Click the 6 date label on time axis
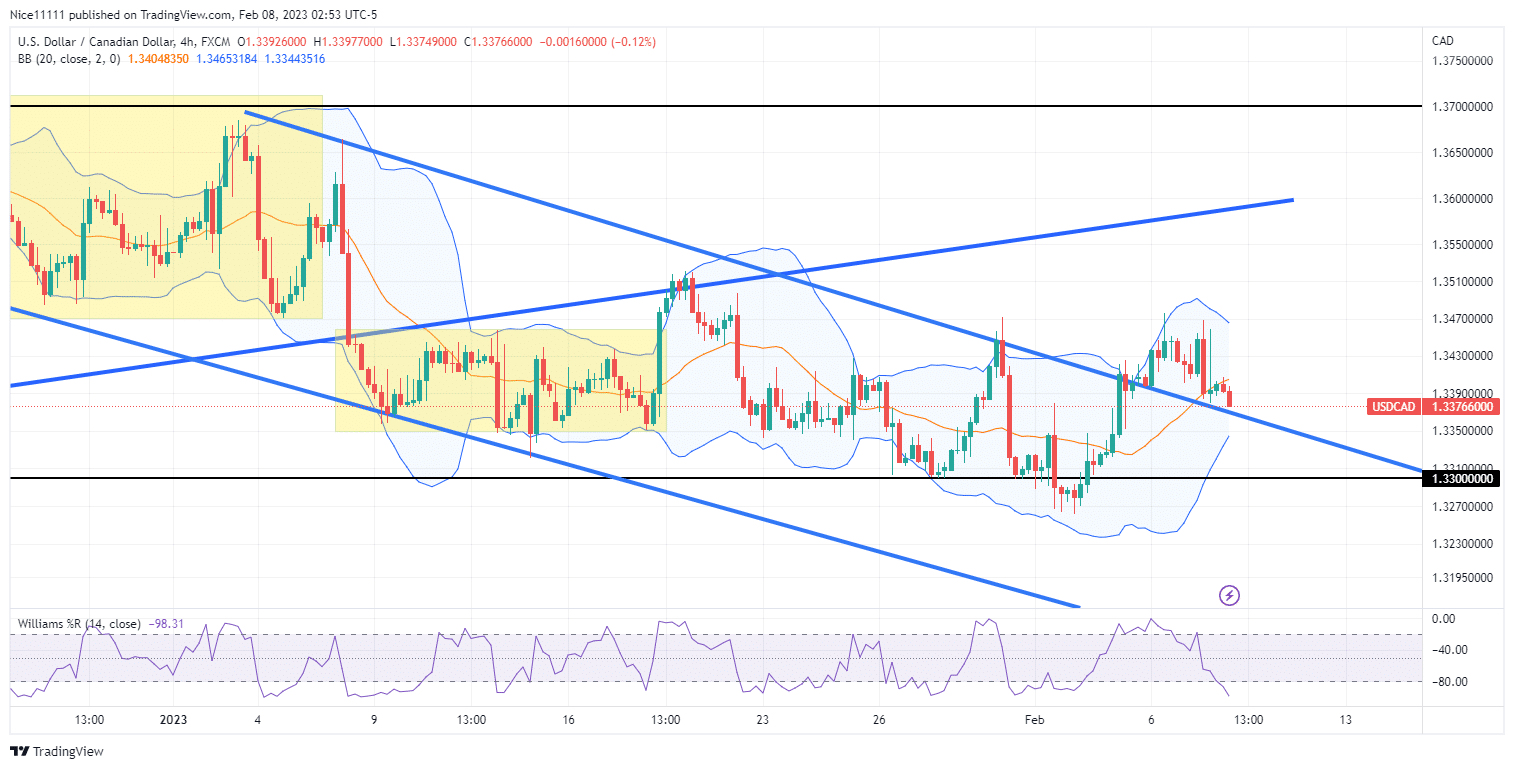The image size is (1514, 769). [1151, 719]
